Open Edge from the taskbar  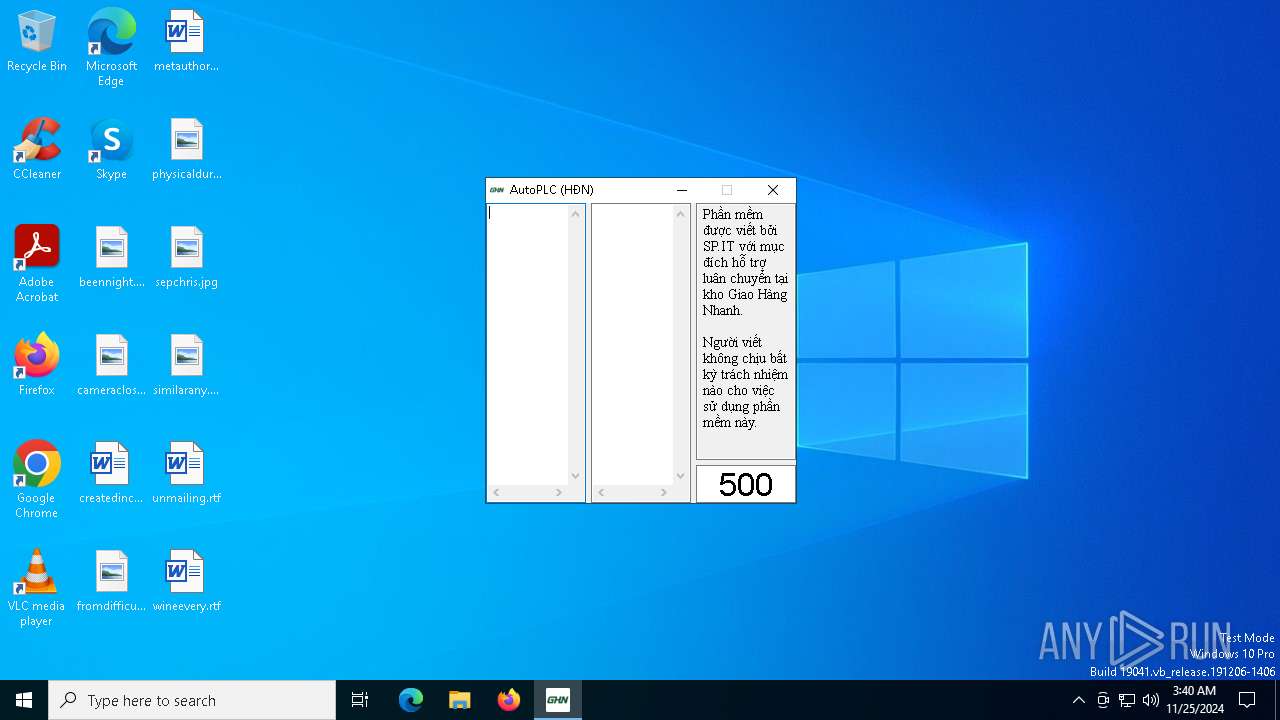pos(411,700)
